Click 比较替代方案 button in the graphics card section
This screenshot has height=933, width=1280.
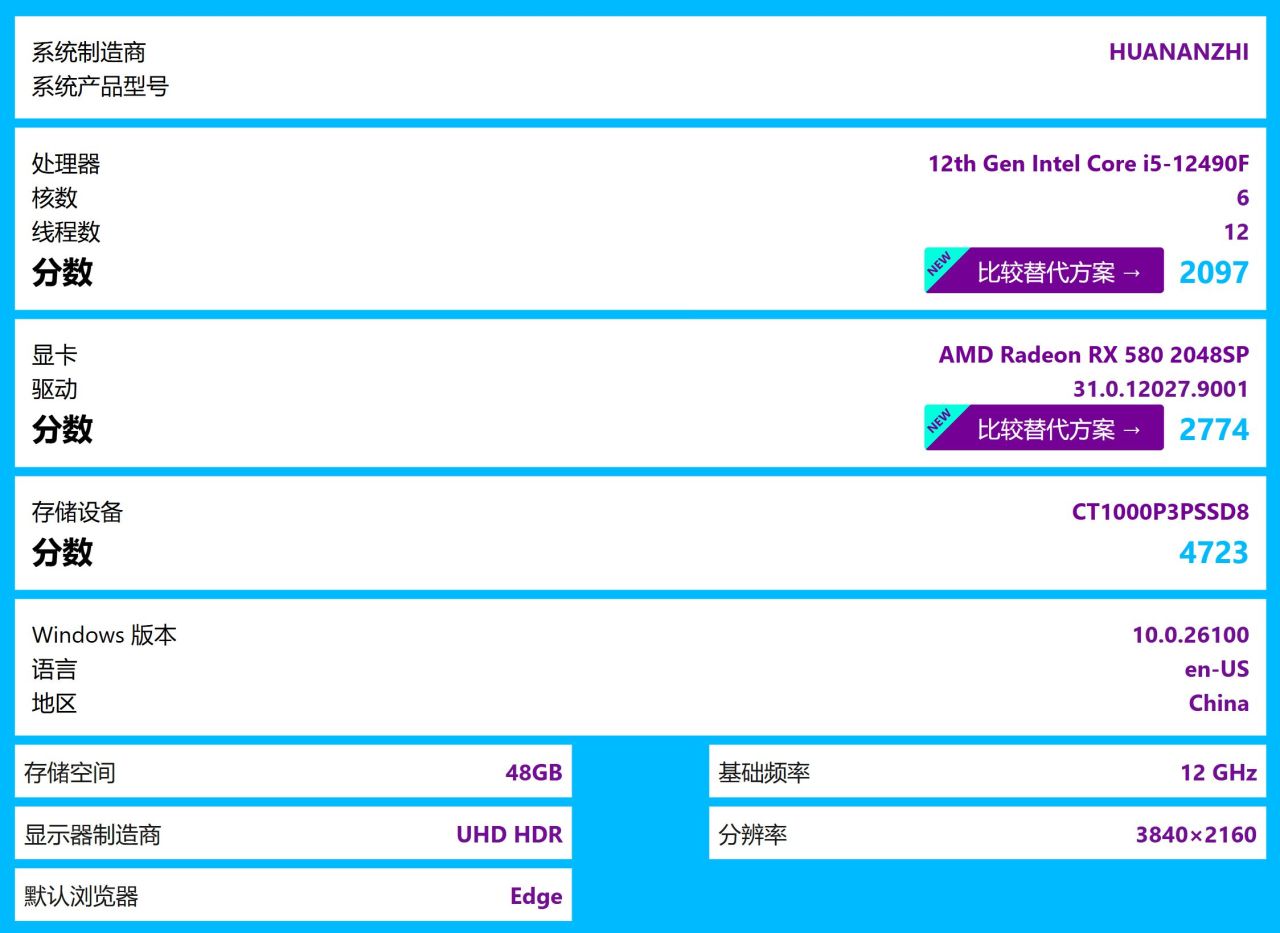click(x=1044, y=428)
